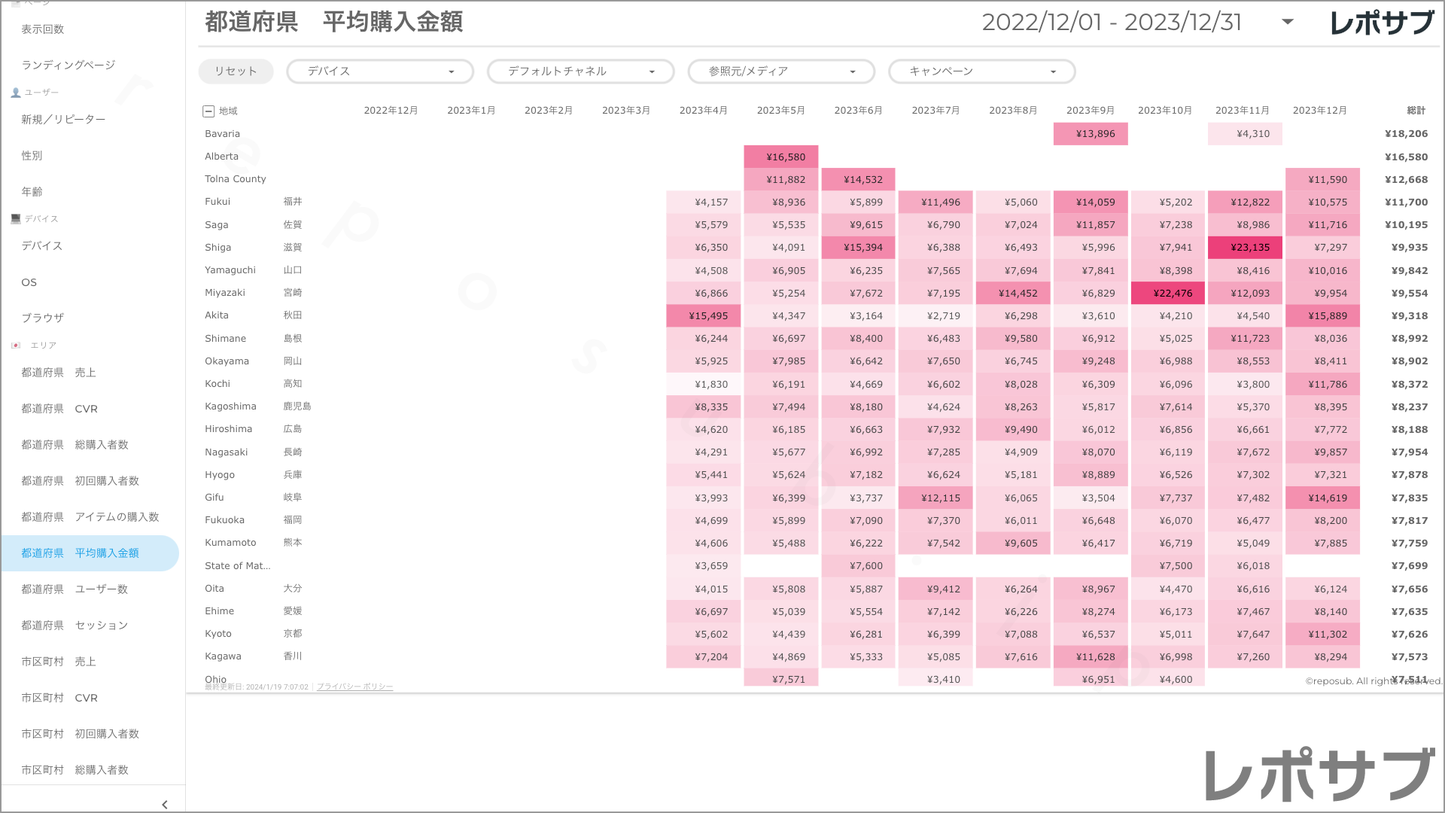The height and width of the screenshot is (813, 1445).
Task: Click the レポサブ logo in the header
Action: point(1381,23)
